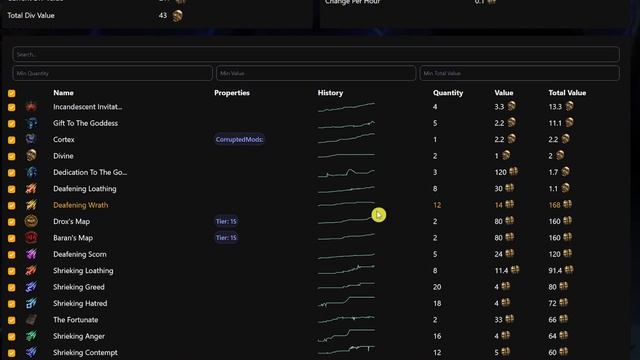Sort table by Properties column header
The image size is (640, 360).
click(232, 93)
